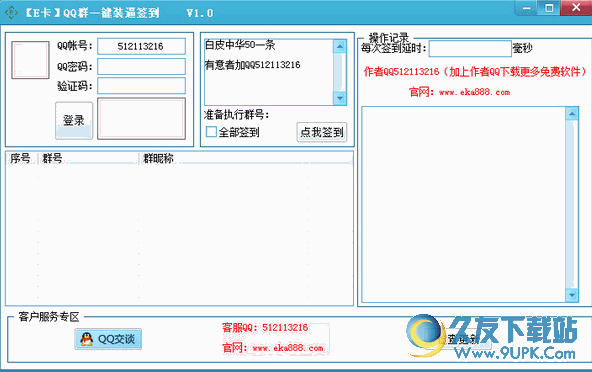
Task: Maximize the window
Action: (549, 8)
